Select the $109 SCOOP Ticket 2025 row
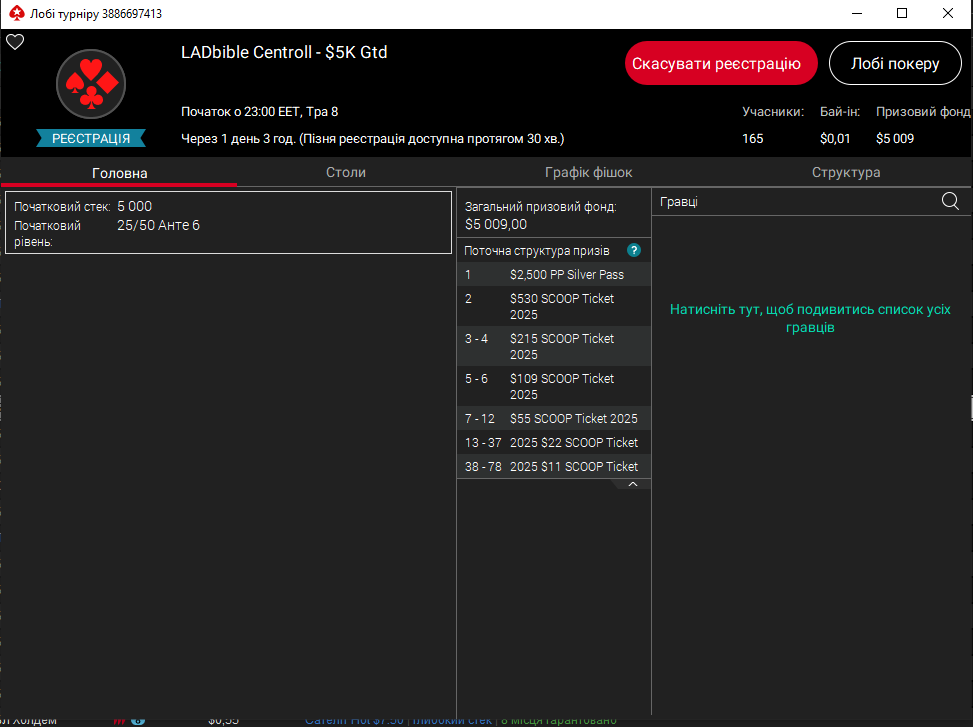Image resolution: width=973 pixels, height=727 pixels. point(554,386)
